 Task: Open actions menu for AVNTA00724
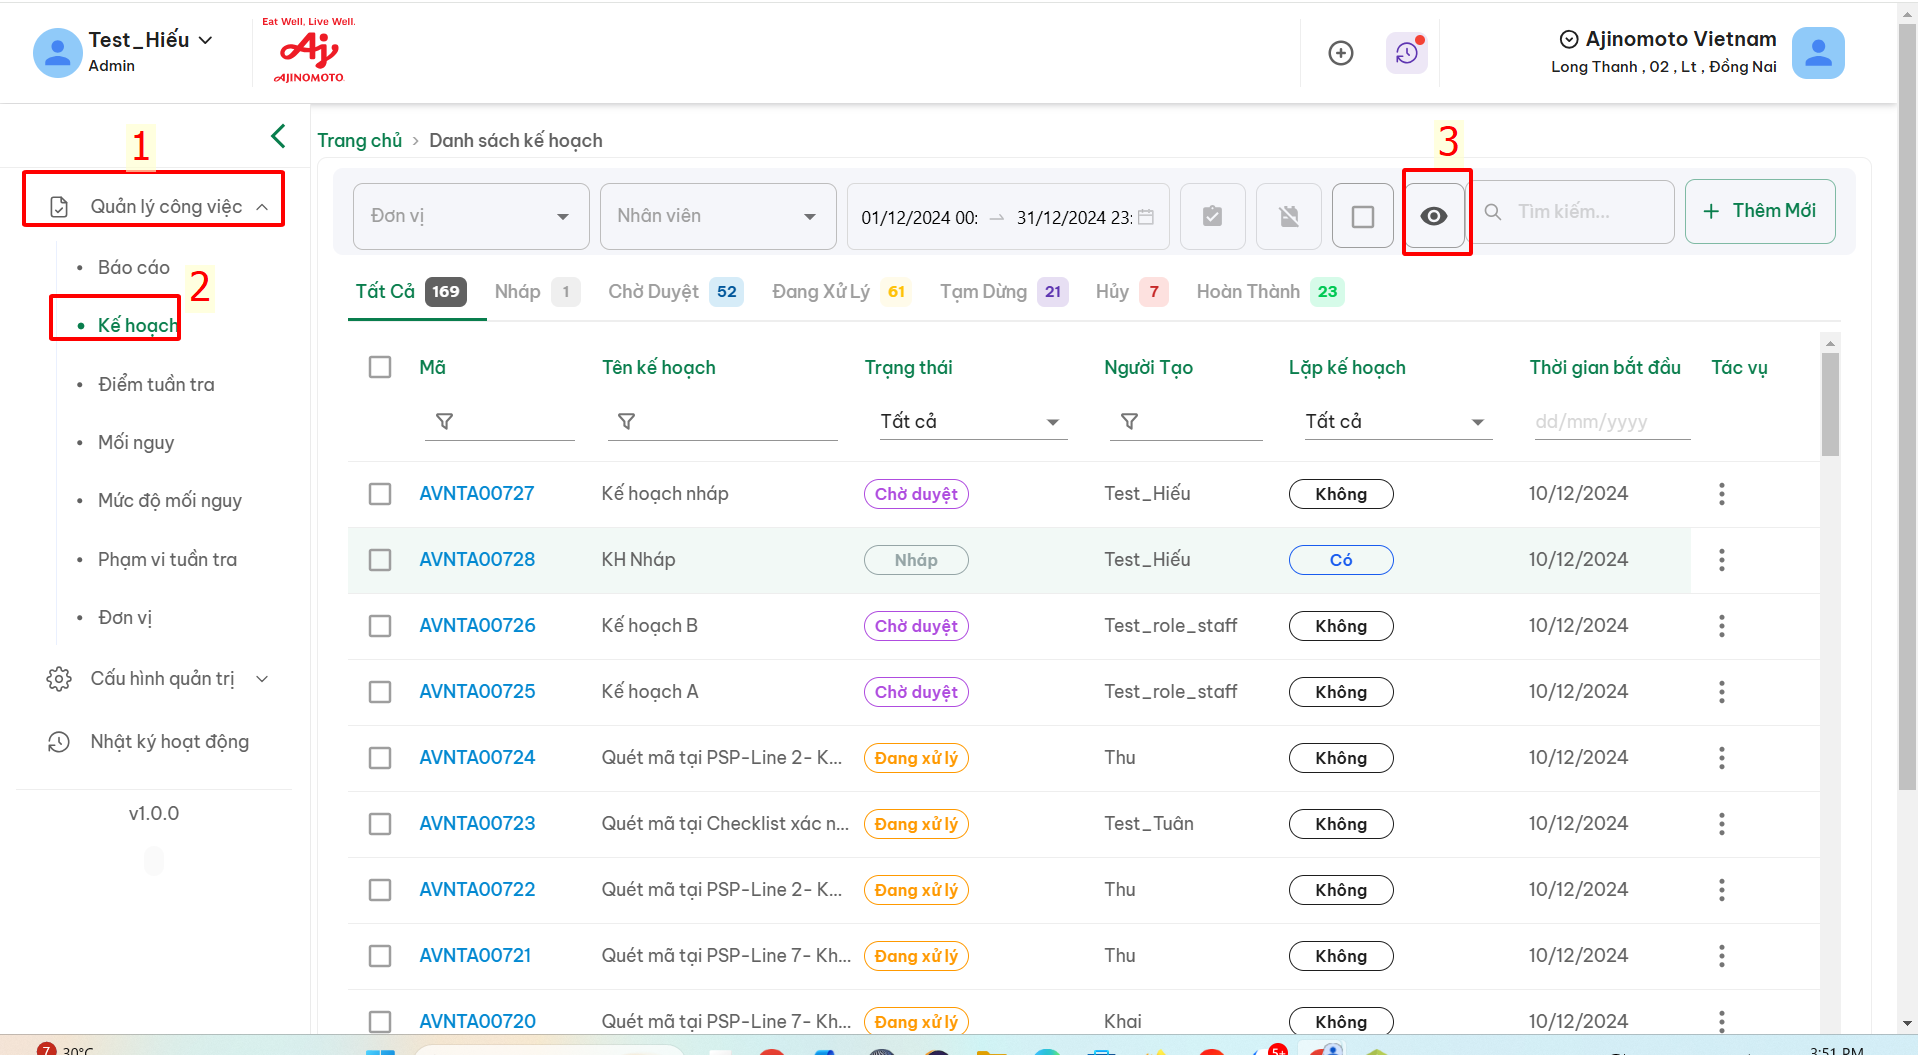1721,758
